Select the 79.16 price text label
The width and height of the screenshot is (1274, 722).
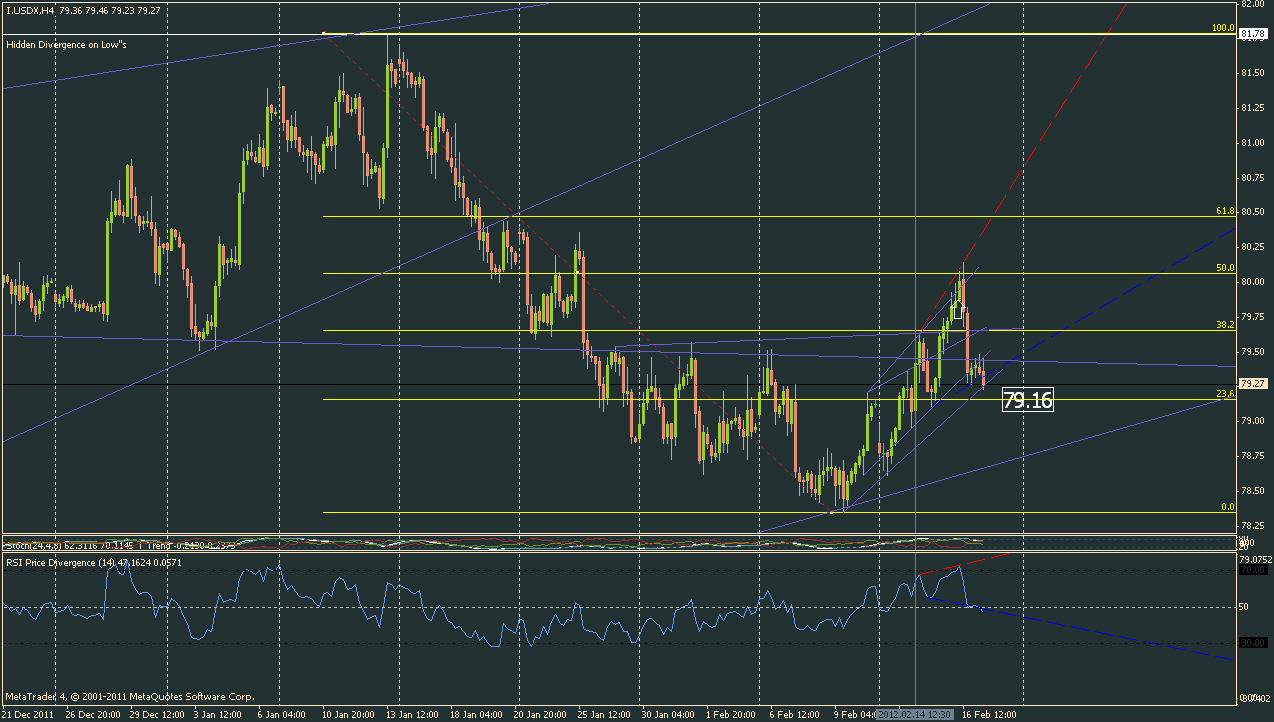(1028, 401)
